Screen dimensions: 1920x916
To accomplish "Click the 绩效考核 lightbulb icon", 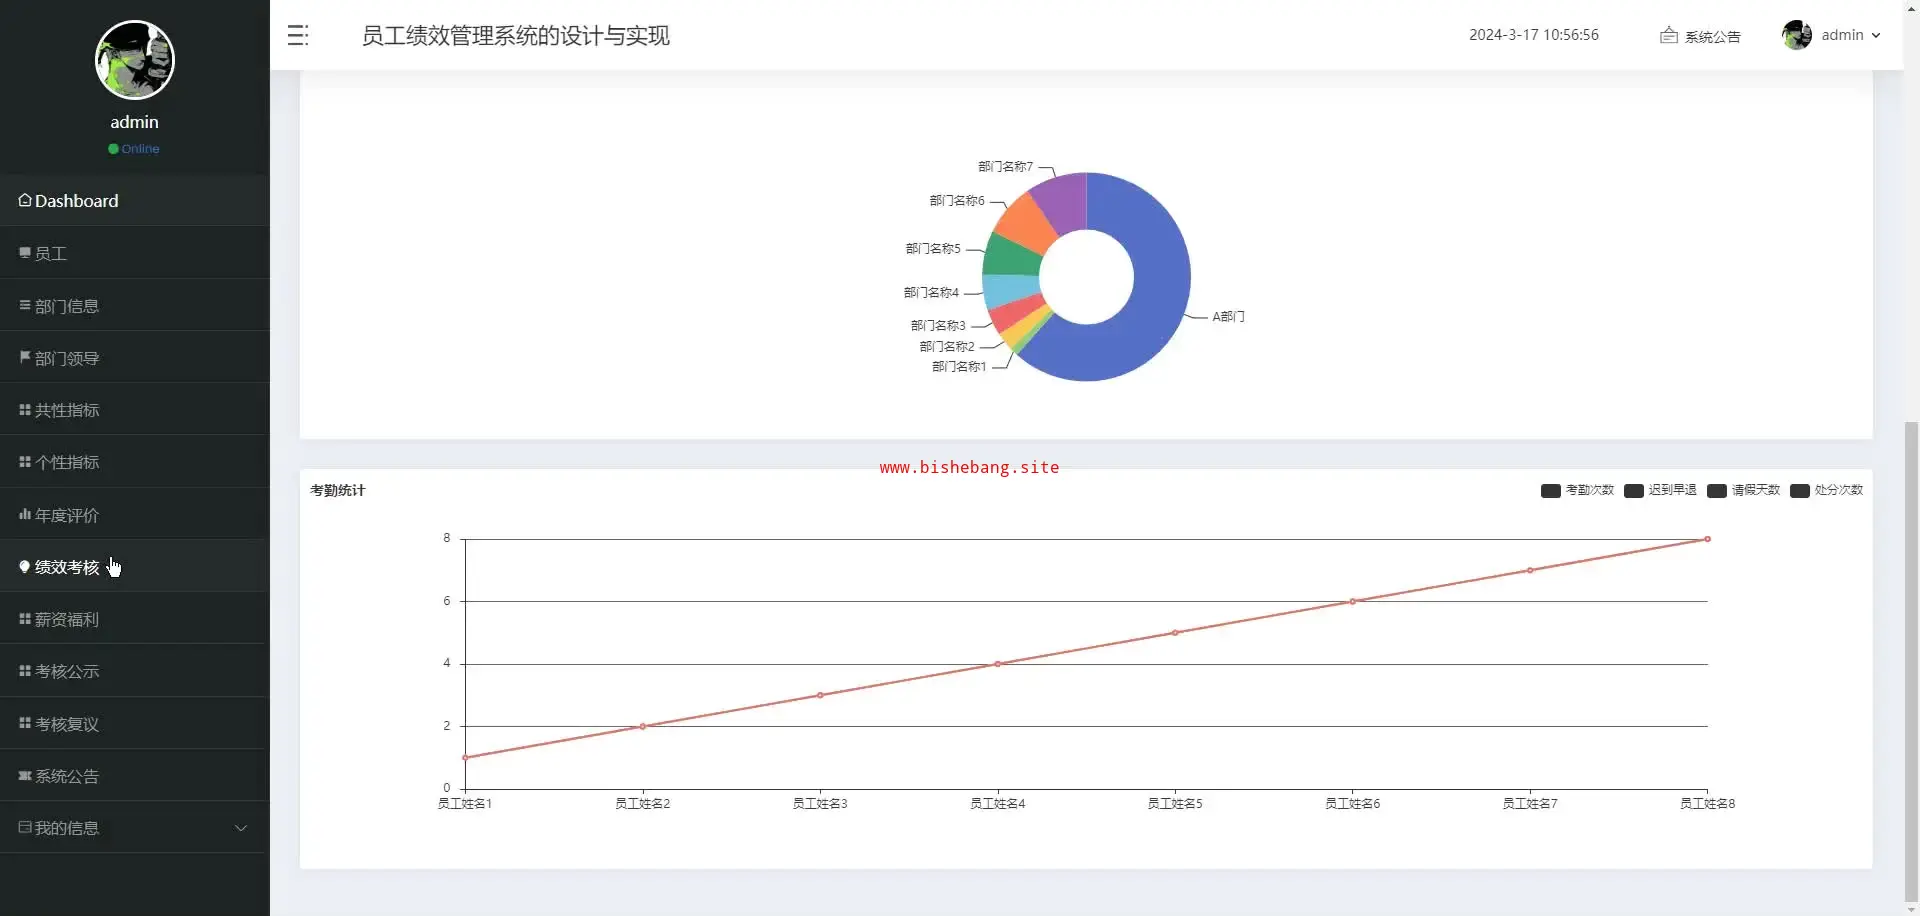I will pyautogui.click(x=25, y=567).
